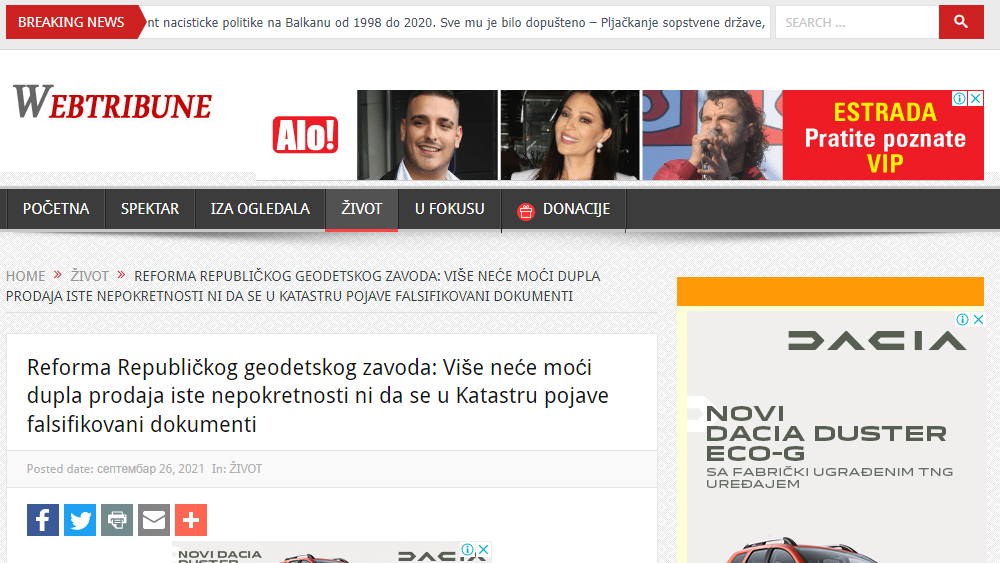Click the BREAKING NEWS label
The height and width of the screenshot is (563, 1000).
click(x=71, y=22)
